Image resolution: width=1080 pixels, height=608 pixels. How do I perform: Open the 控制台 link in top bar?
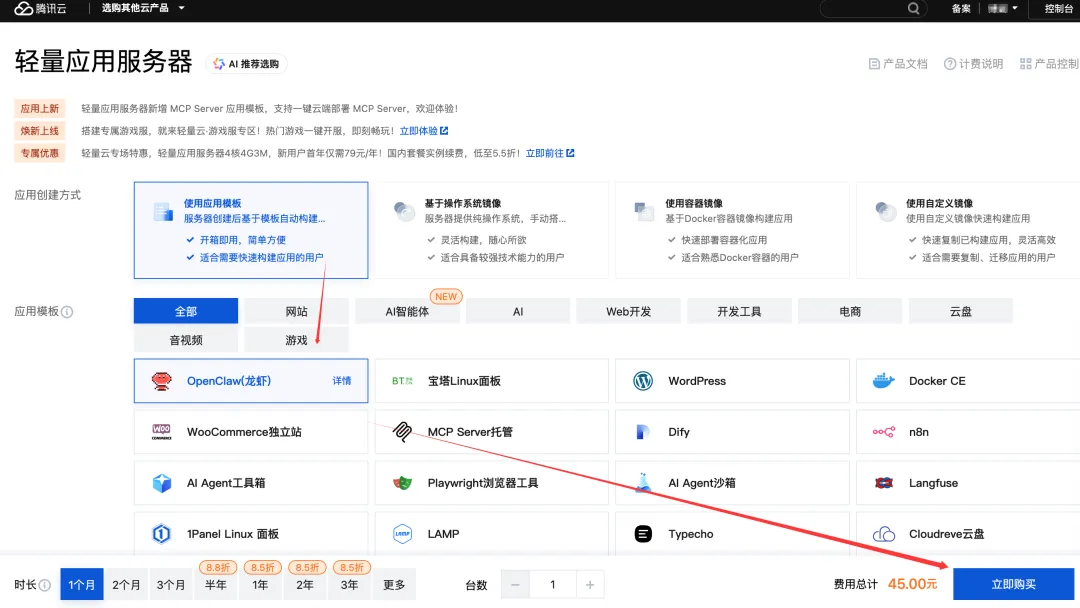(x=1059, y=8)
